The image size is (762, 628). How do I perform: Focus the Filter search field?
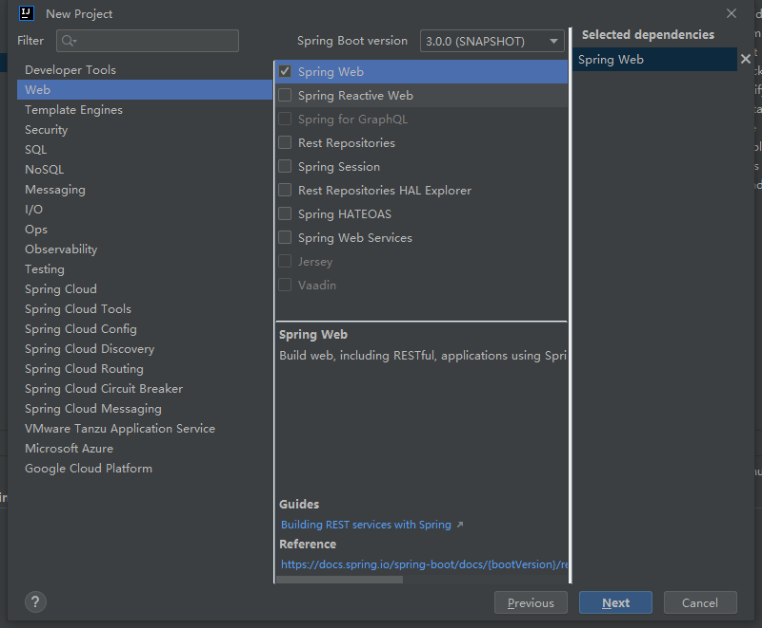(x=147, y=41)
